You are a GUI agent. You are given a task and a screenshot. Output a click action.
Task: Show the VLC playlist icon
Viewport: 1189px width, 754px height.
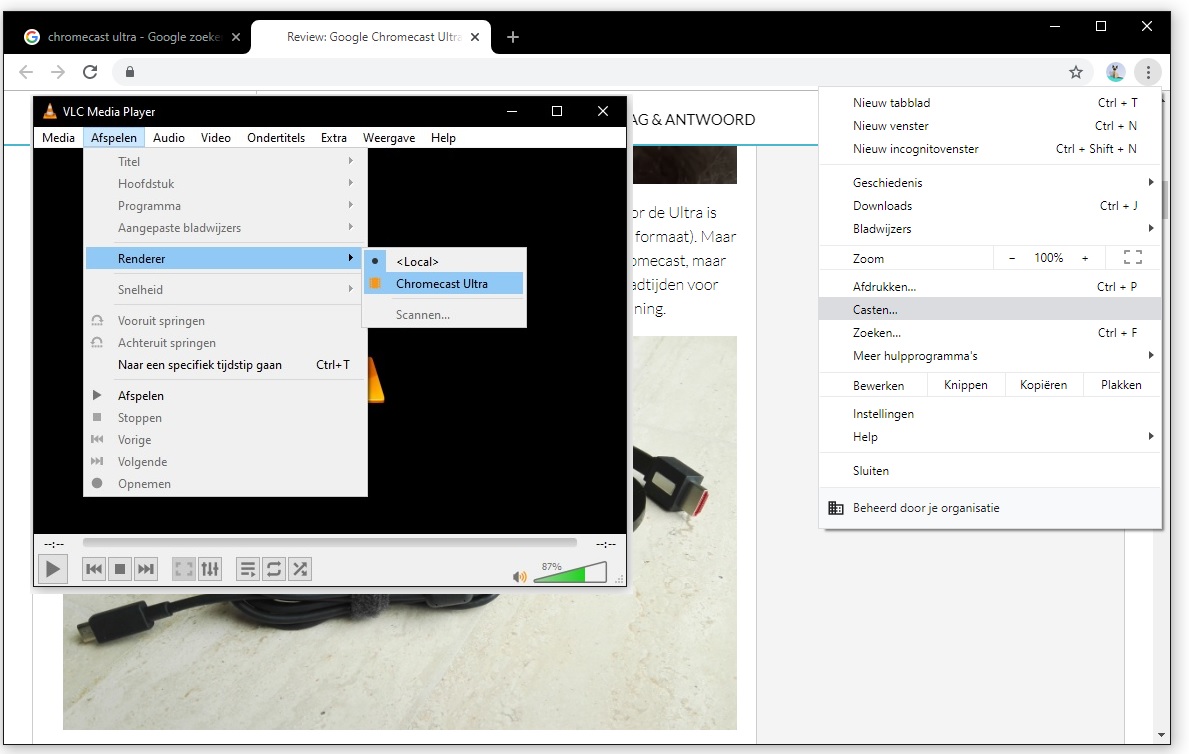click(247, 569)
